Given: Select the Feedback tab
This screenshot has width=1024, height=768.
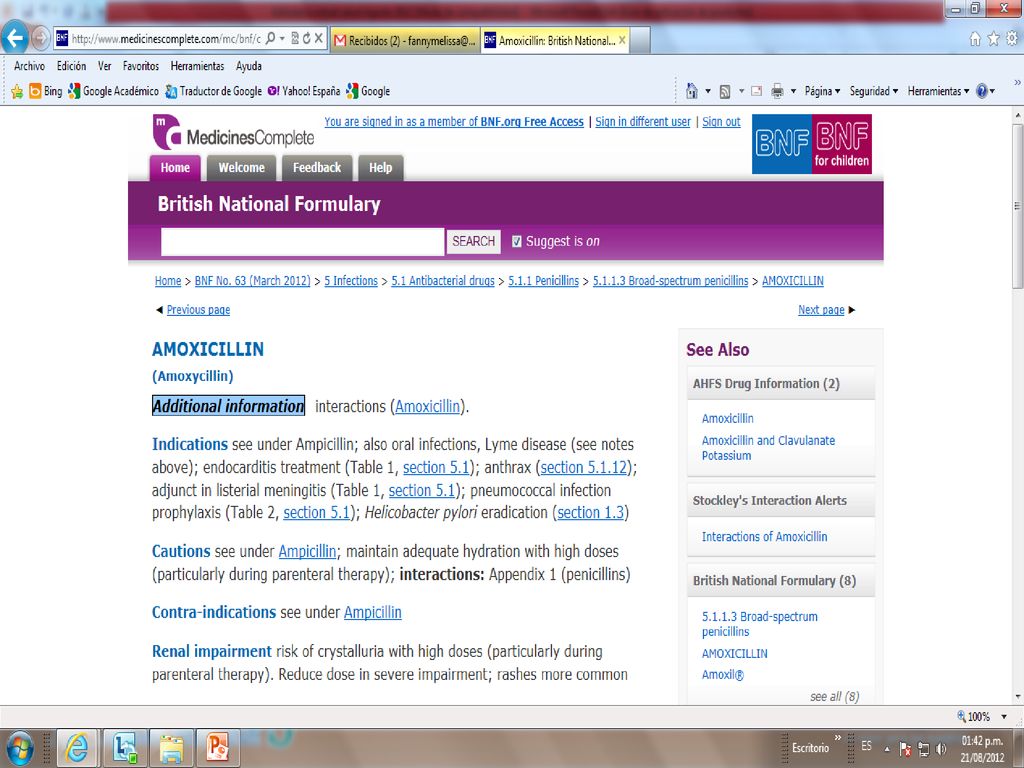Looking at the screenshot, I should tap(317, 168).
